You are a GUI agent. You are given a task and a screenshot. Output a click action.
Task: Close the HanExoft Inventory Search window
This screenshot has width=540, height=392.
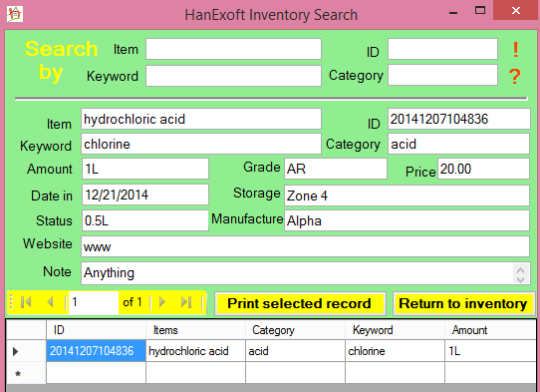516,10
